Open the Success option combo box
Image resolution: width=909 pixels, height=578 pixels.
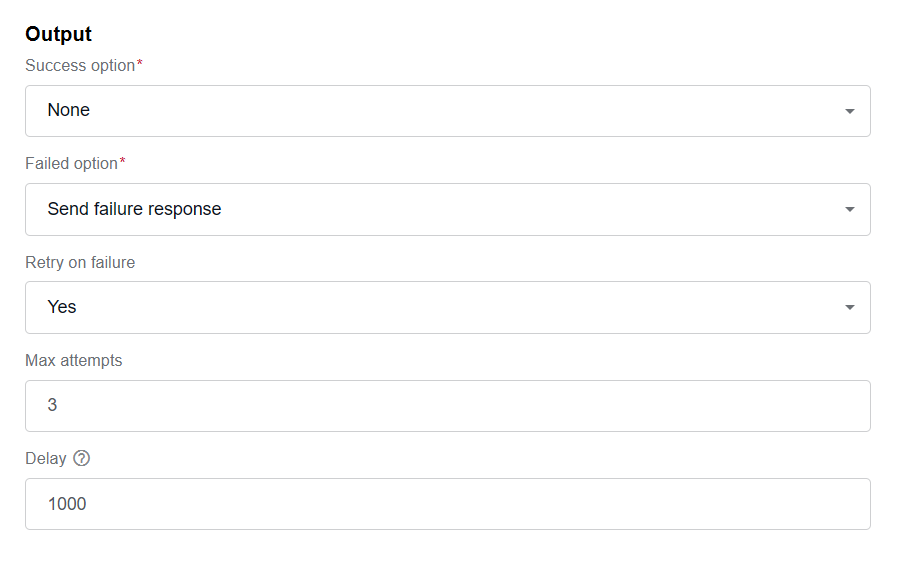click(x=448, y=111)
